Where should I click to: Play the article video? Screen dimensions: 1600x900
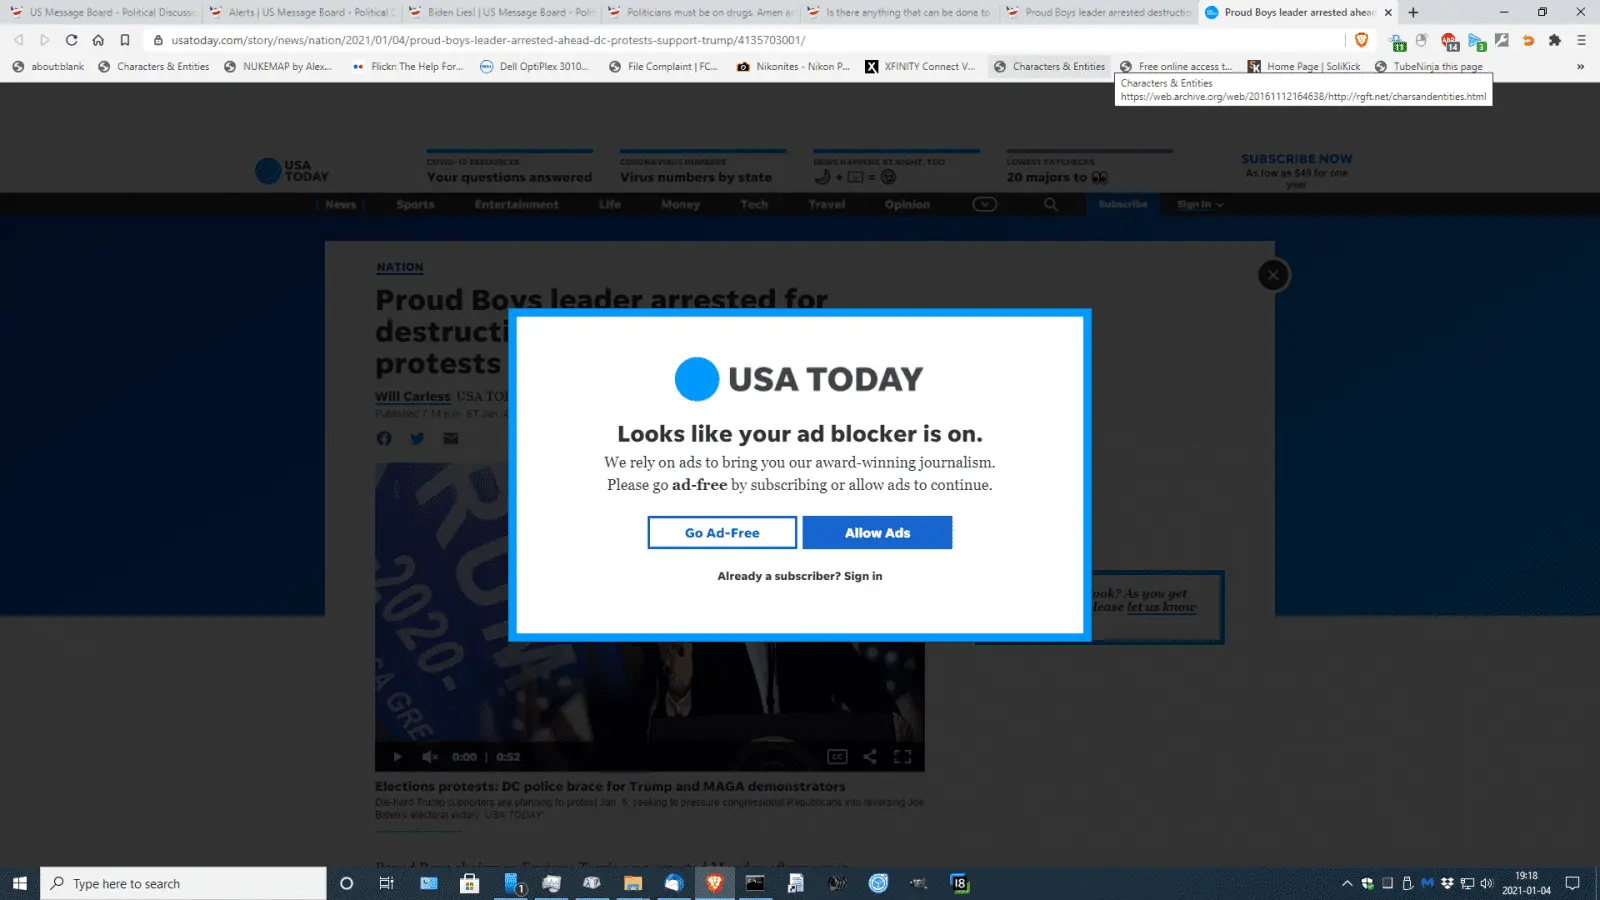[397, 756]
